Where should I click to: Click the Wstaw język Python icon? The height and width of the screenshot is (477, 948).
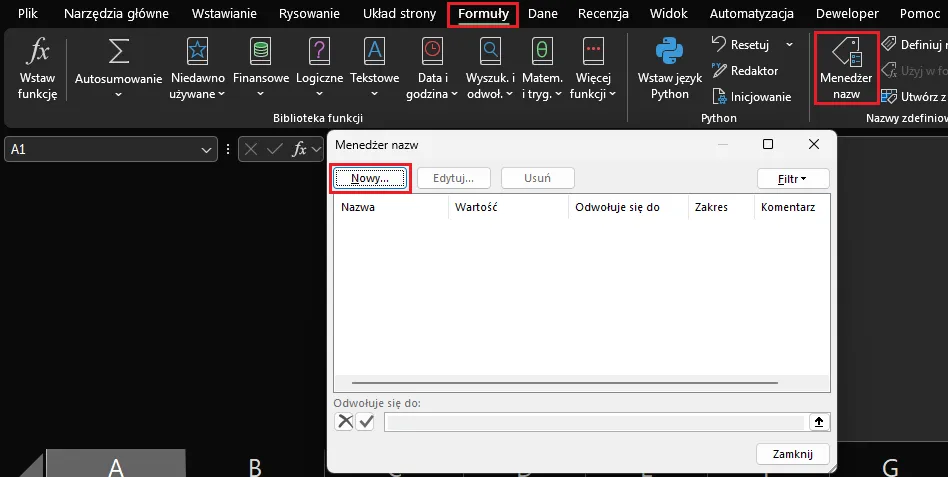pos(669,54)
